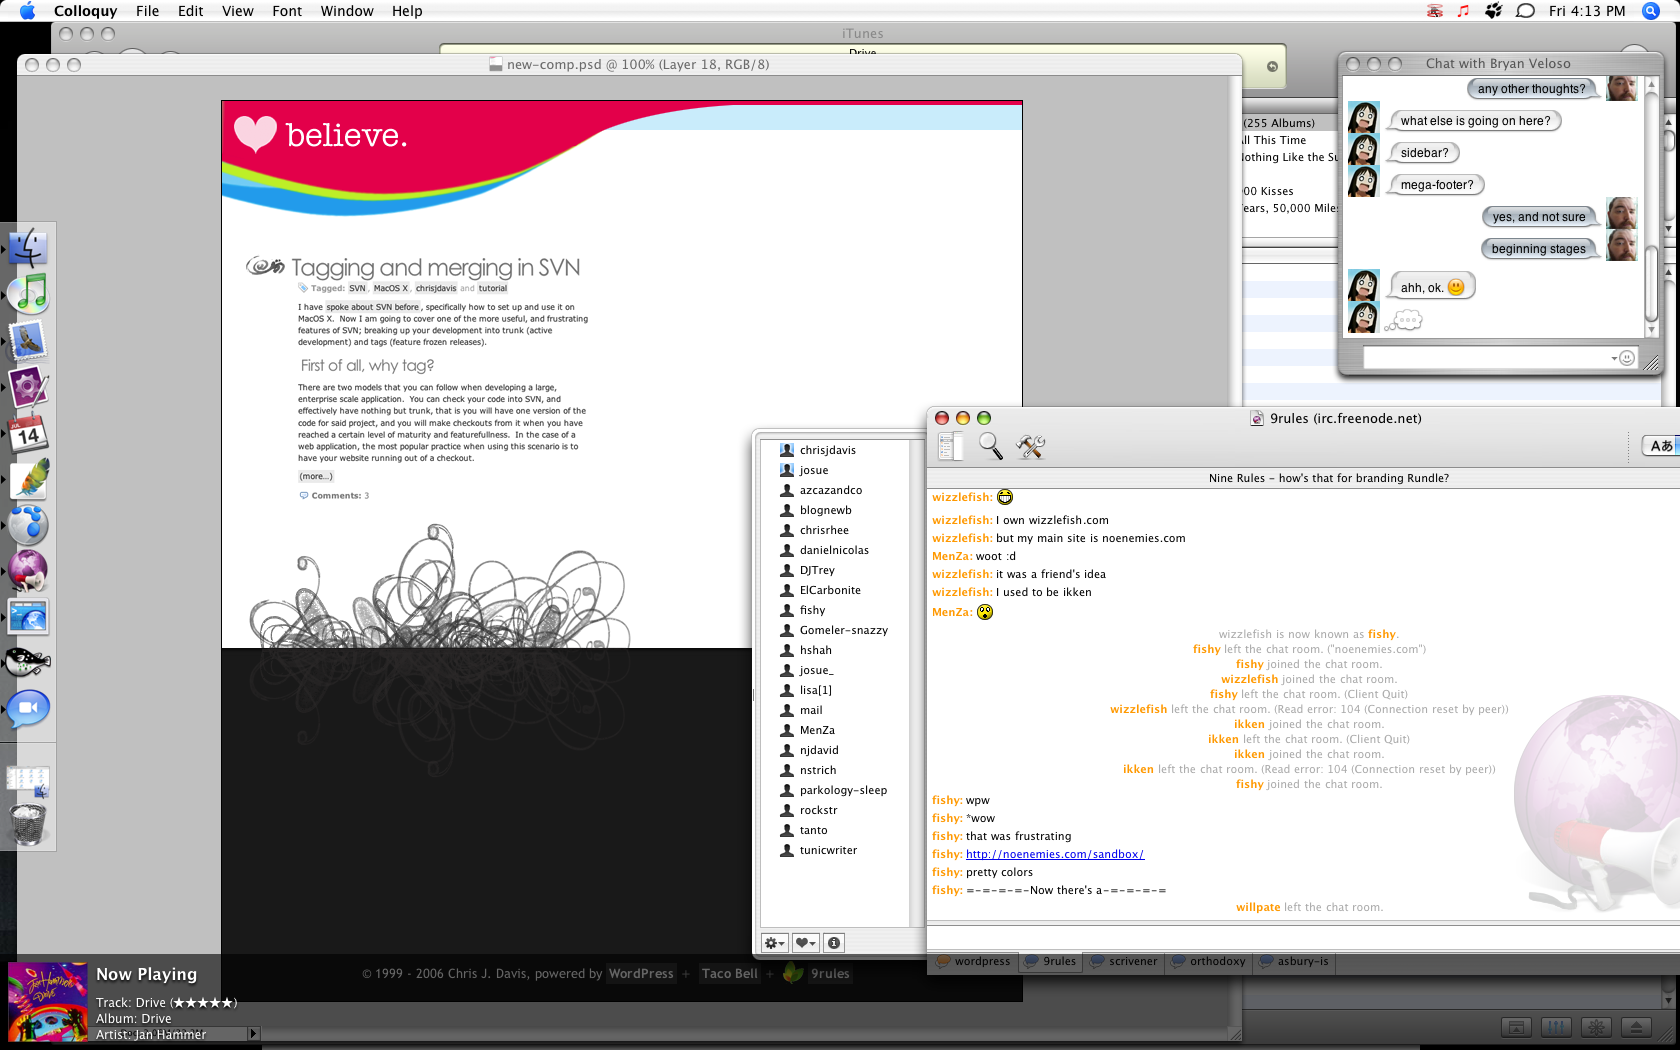Click iTunes eject disc button

click(x=1637, y=1027)
